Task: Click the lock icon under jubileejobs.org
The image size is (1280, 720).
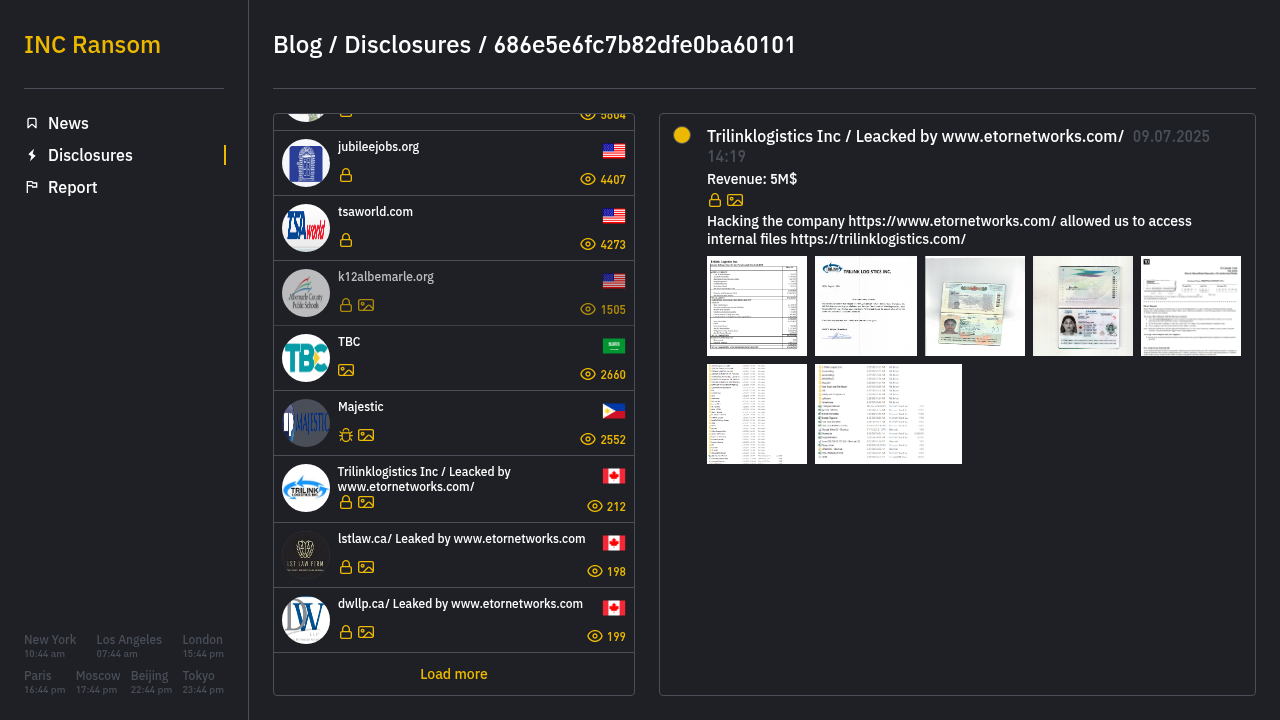Action: tap(346, 175)
